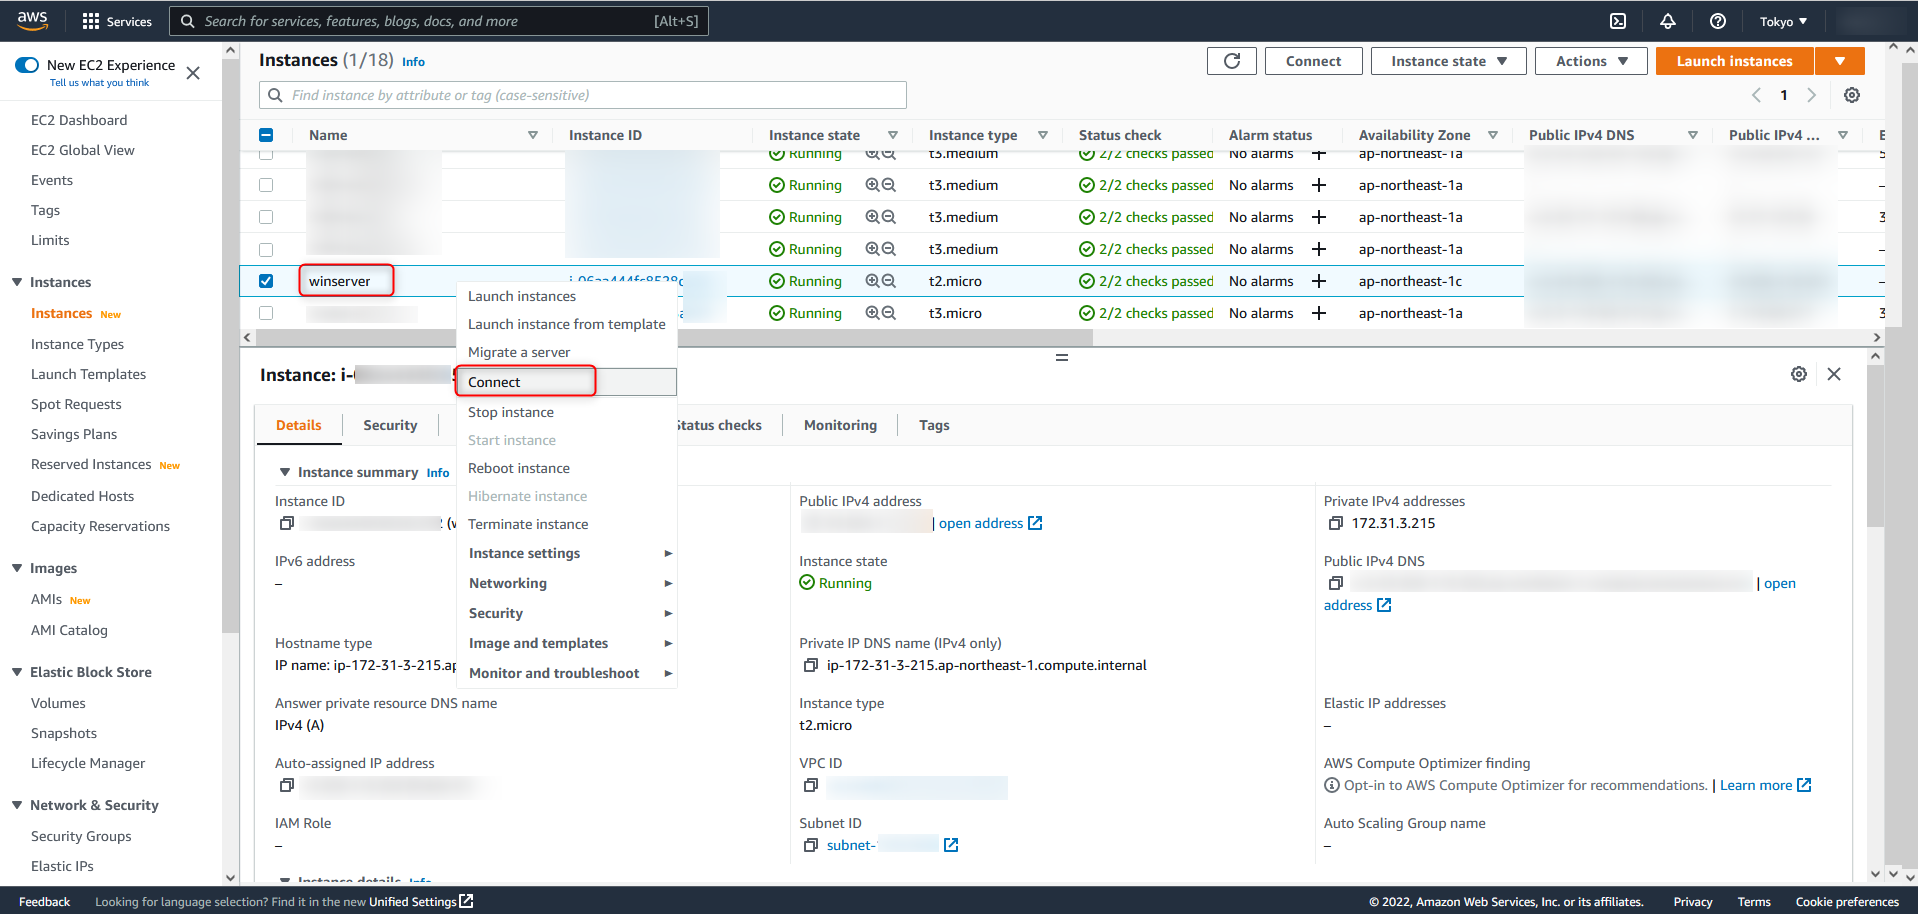Screen dimensions: 1918x914
Task: Launch the CloudShell terminal icon
Action: tap(1618, 21)
